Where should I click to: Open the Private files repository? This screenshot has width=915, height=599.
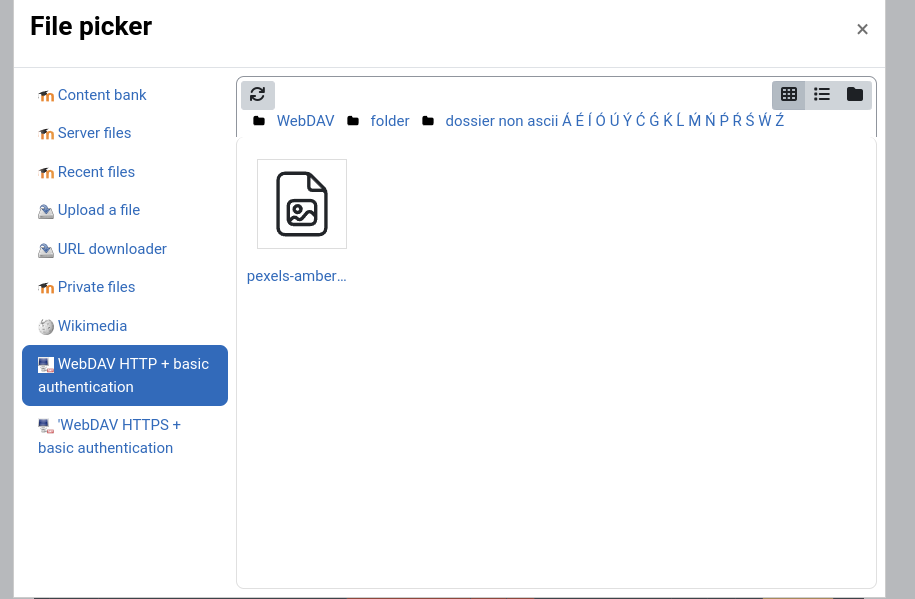coord(96,287)
